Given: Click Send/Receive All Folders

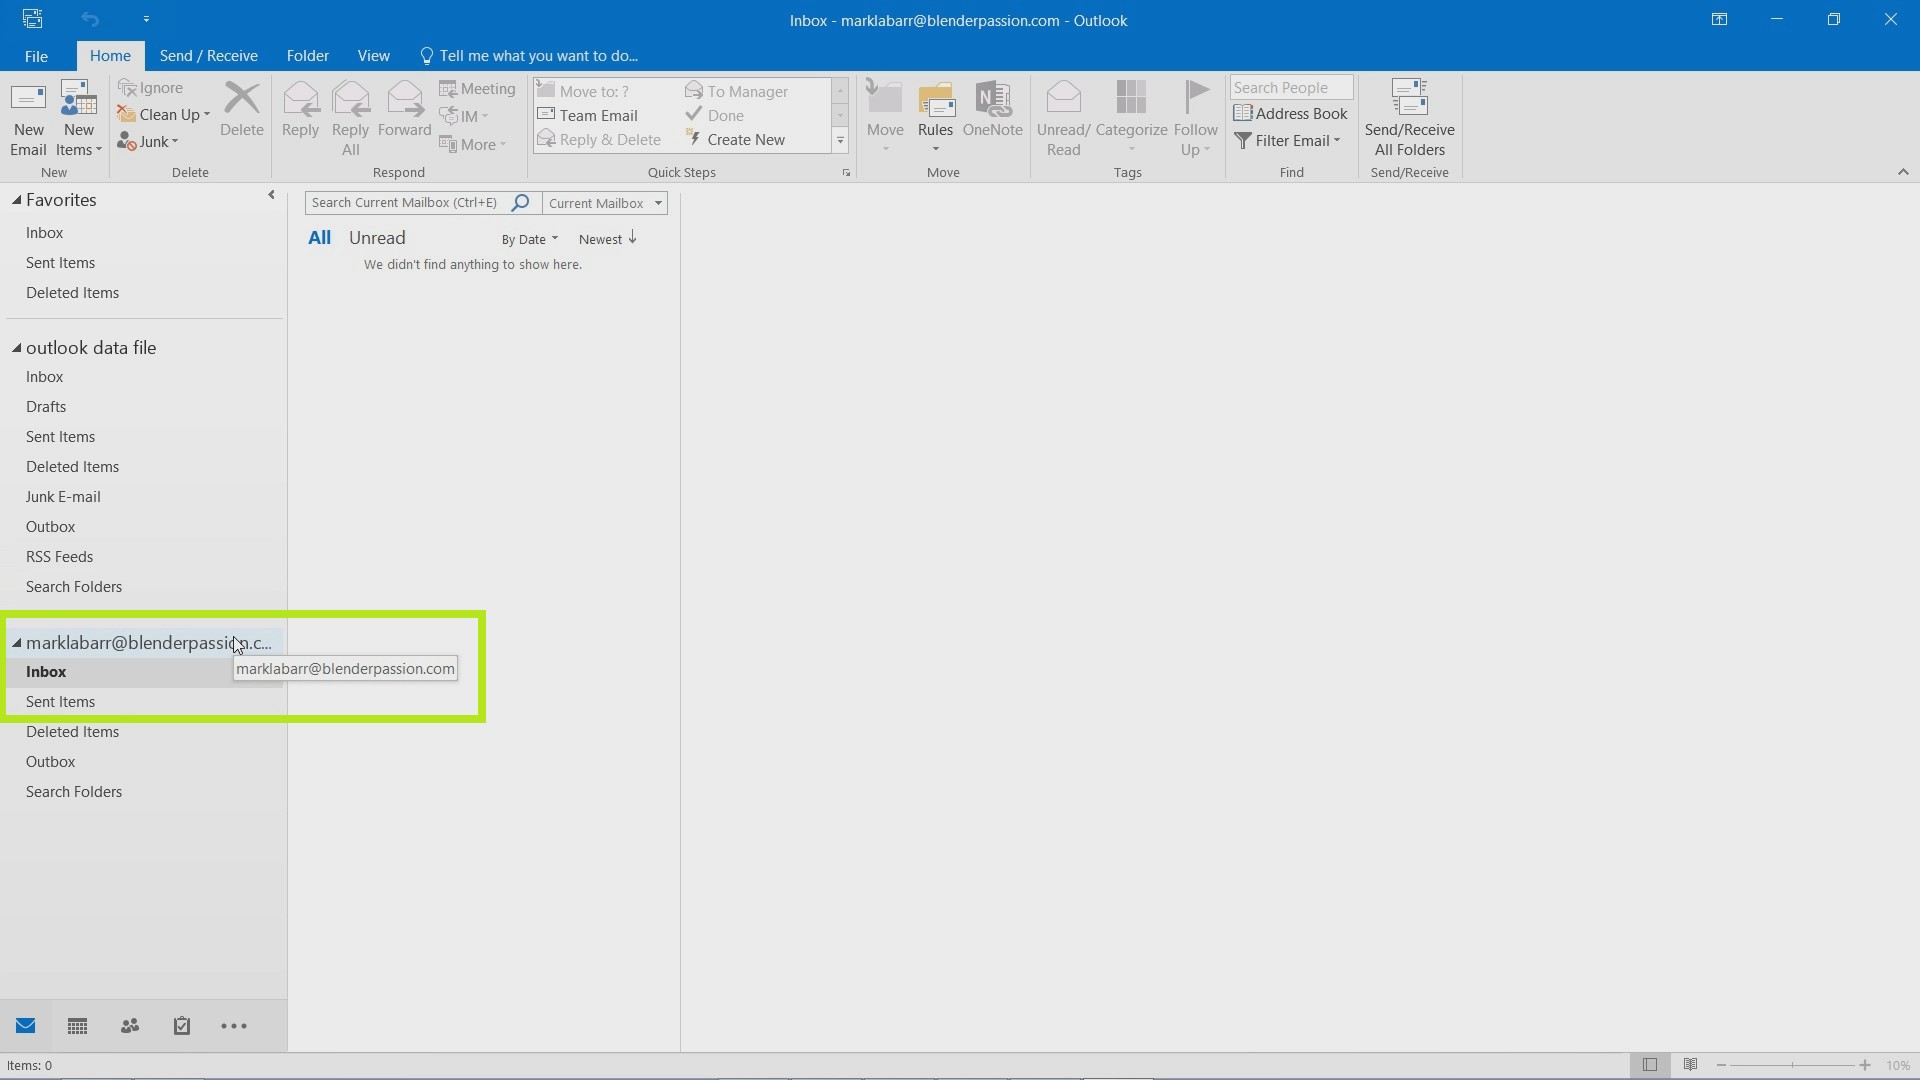Looking at the screenshot, I should pyautogui.click(x=1409, y=118).
